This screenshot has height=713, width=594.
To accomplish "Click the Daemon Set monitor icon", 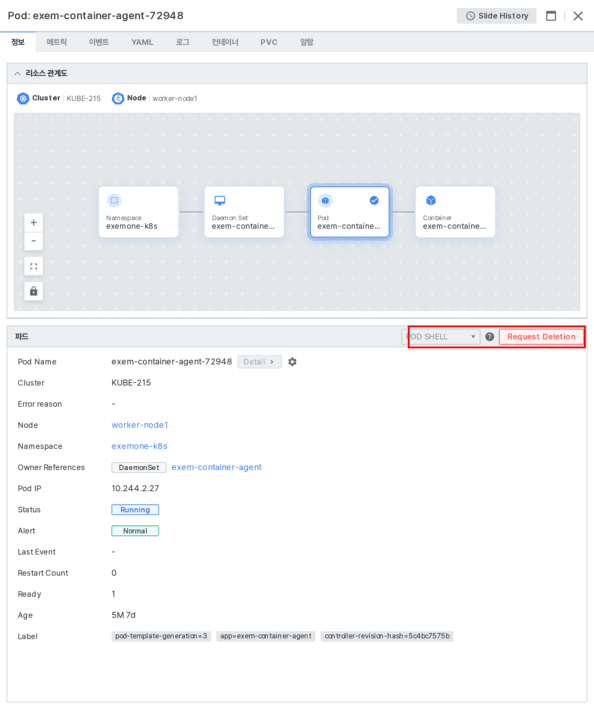I will 220,201.
